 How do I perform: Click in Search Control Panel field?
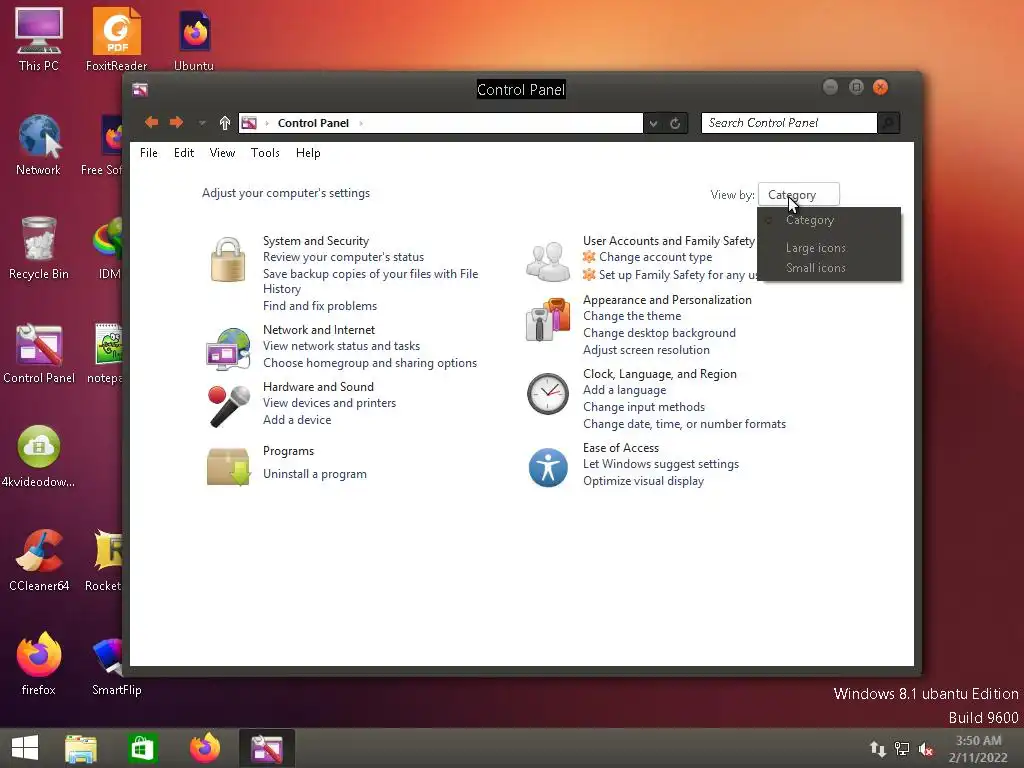point(789,123)
